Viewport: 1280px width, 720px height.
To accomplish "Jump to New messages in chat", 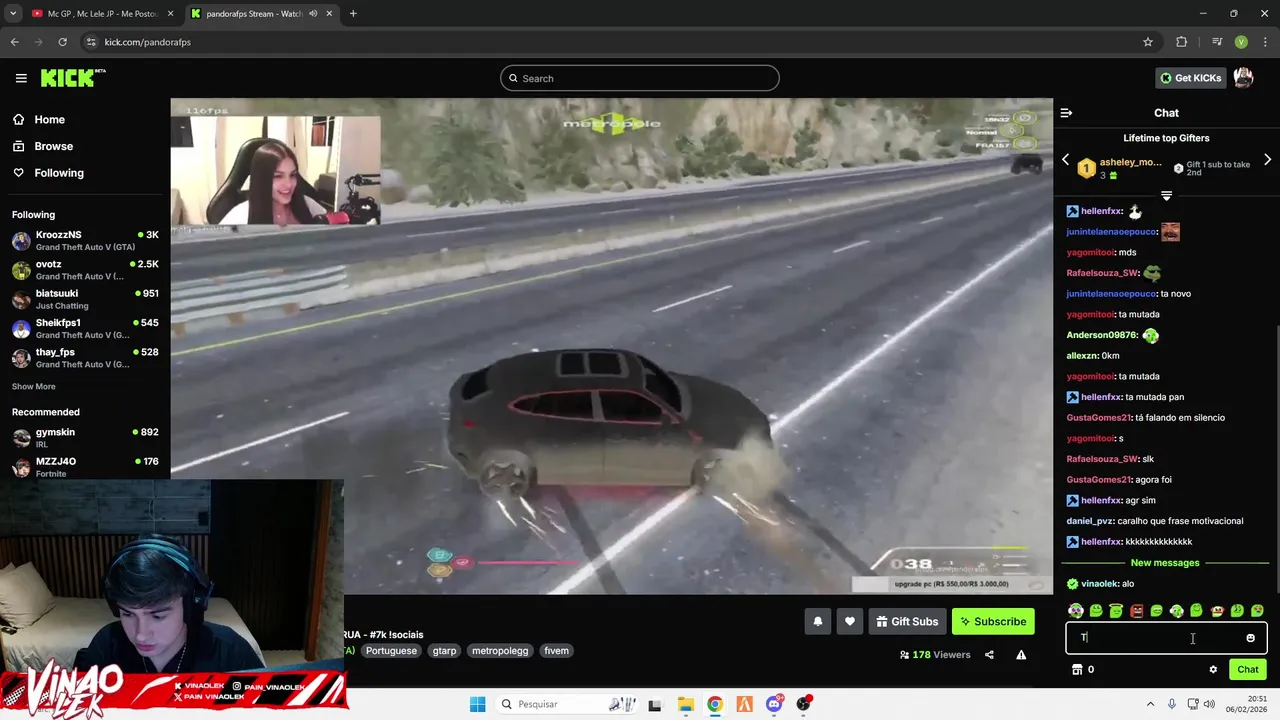I will (1165, 563).
